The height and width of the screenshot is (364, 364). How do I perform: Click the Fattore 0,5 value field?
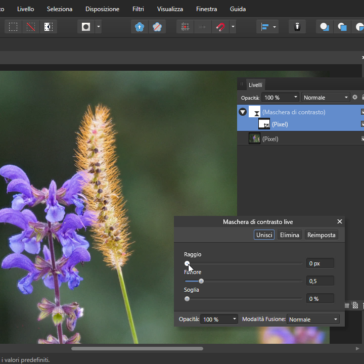pyautogui.click(x=320, y=281)
